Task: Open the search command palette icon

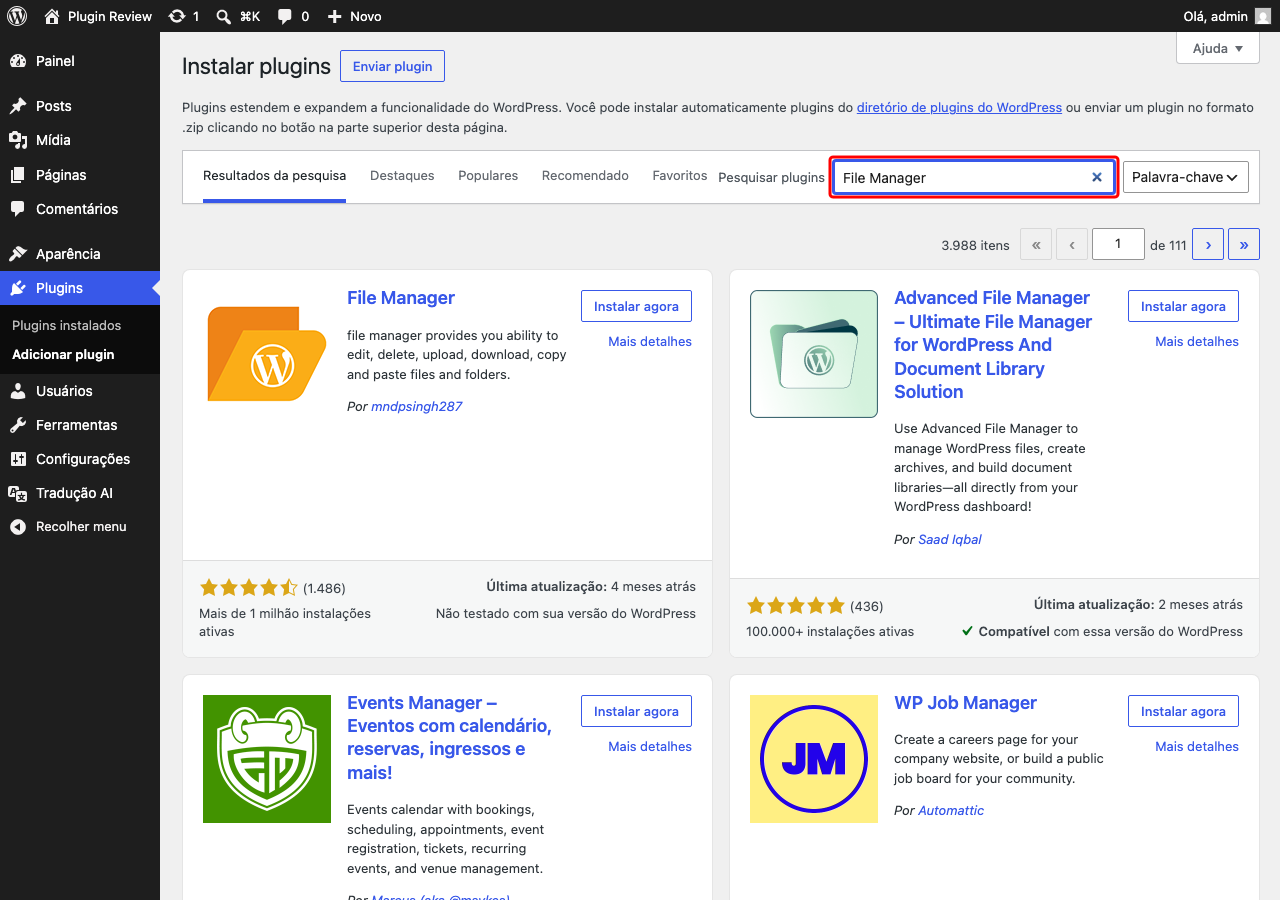Action: coord(225,16)
